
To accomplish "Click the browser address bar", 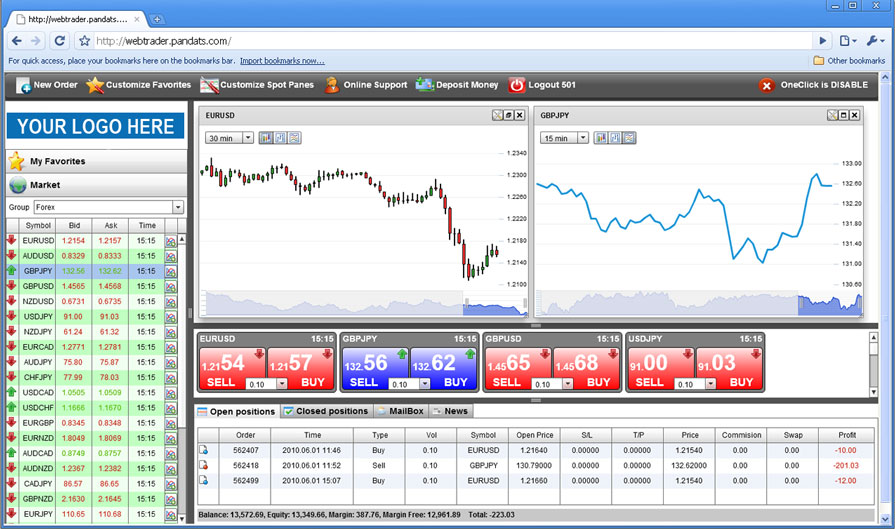I will [450, 41].
